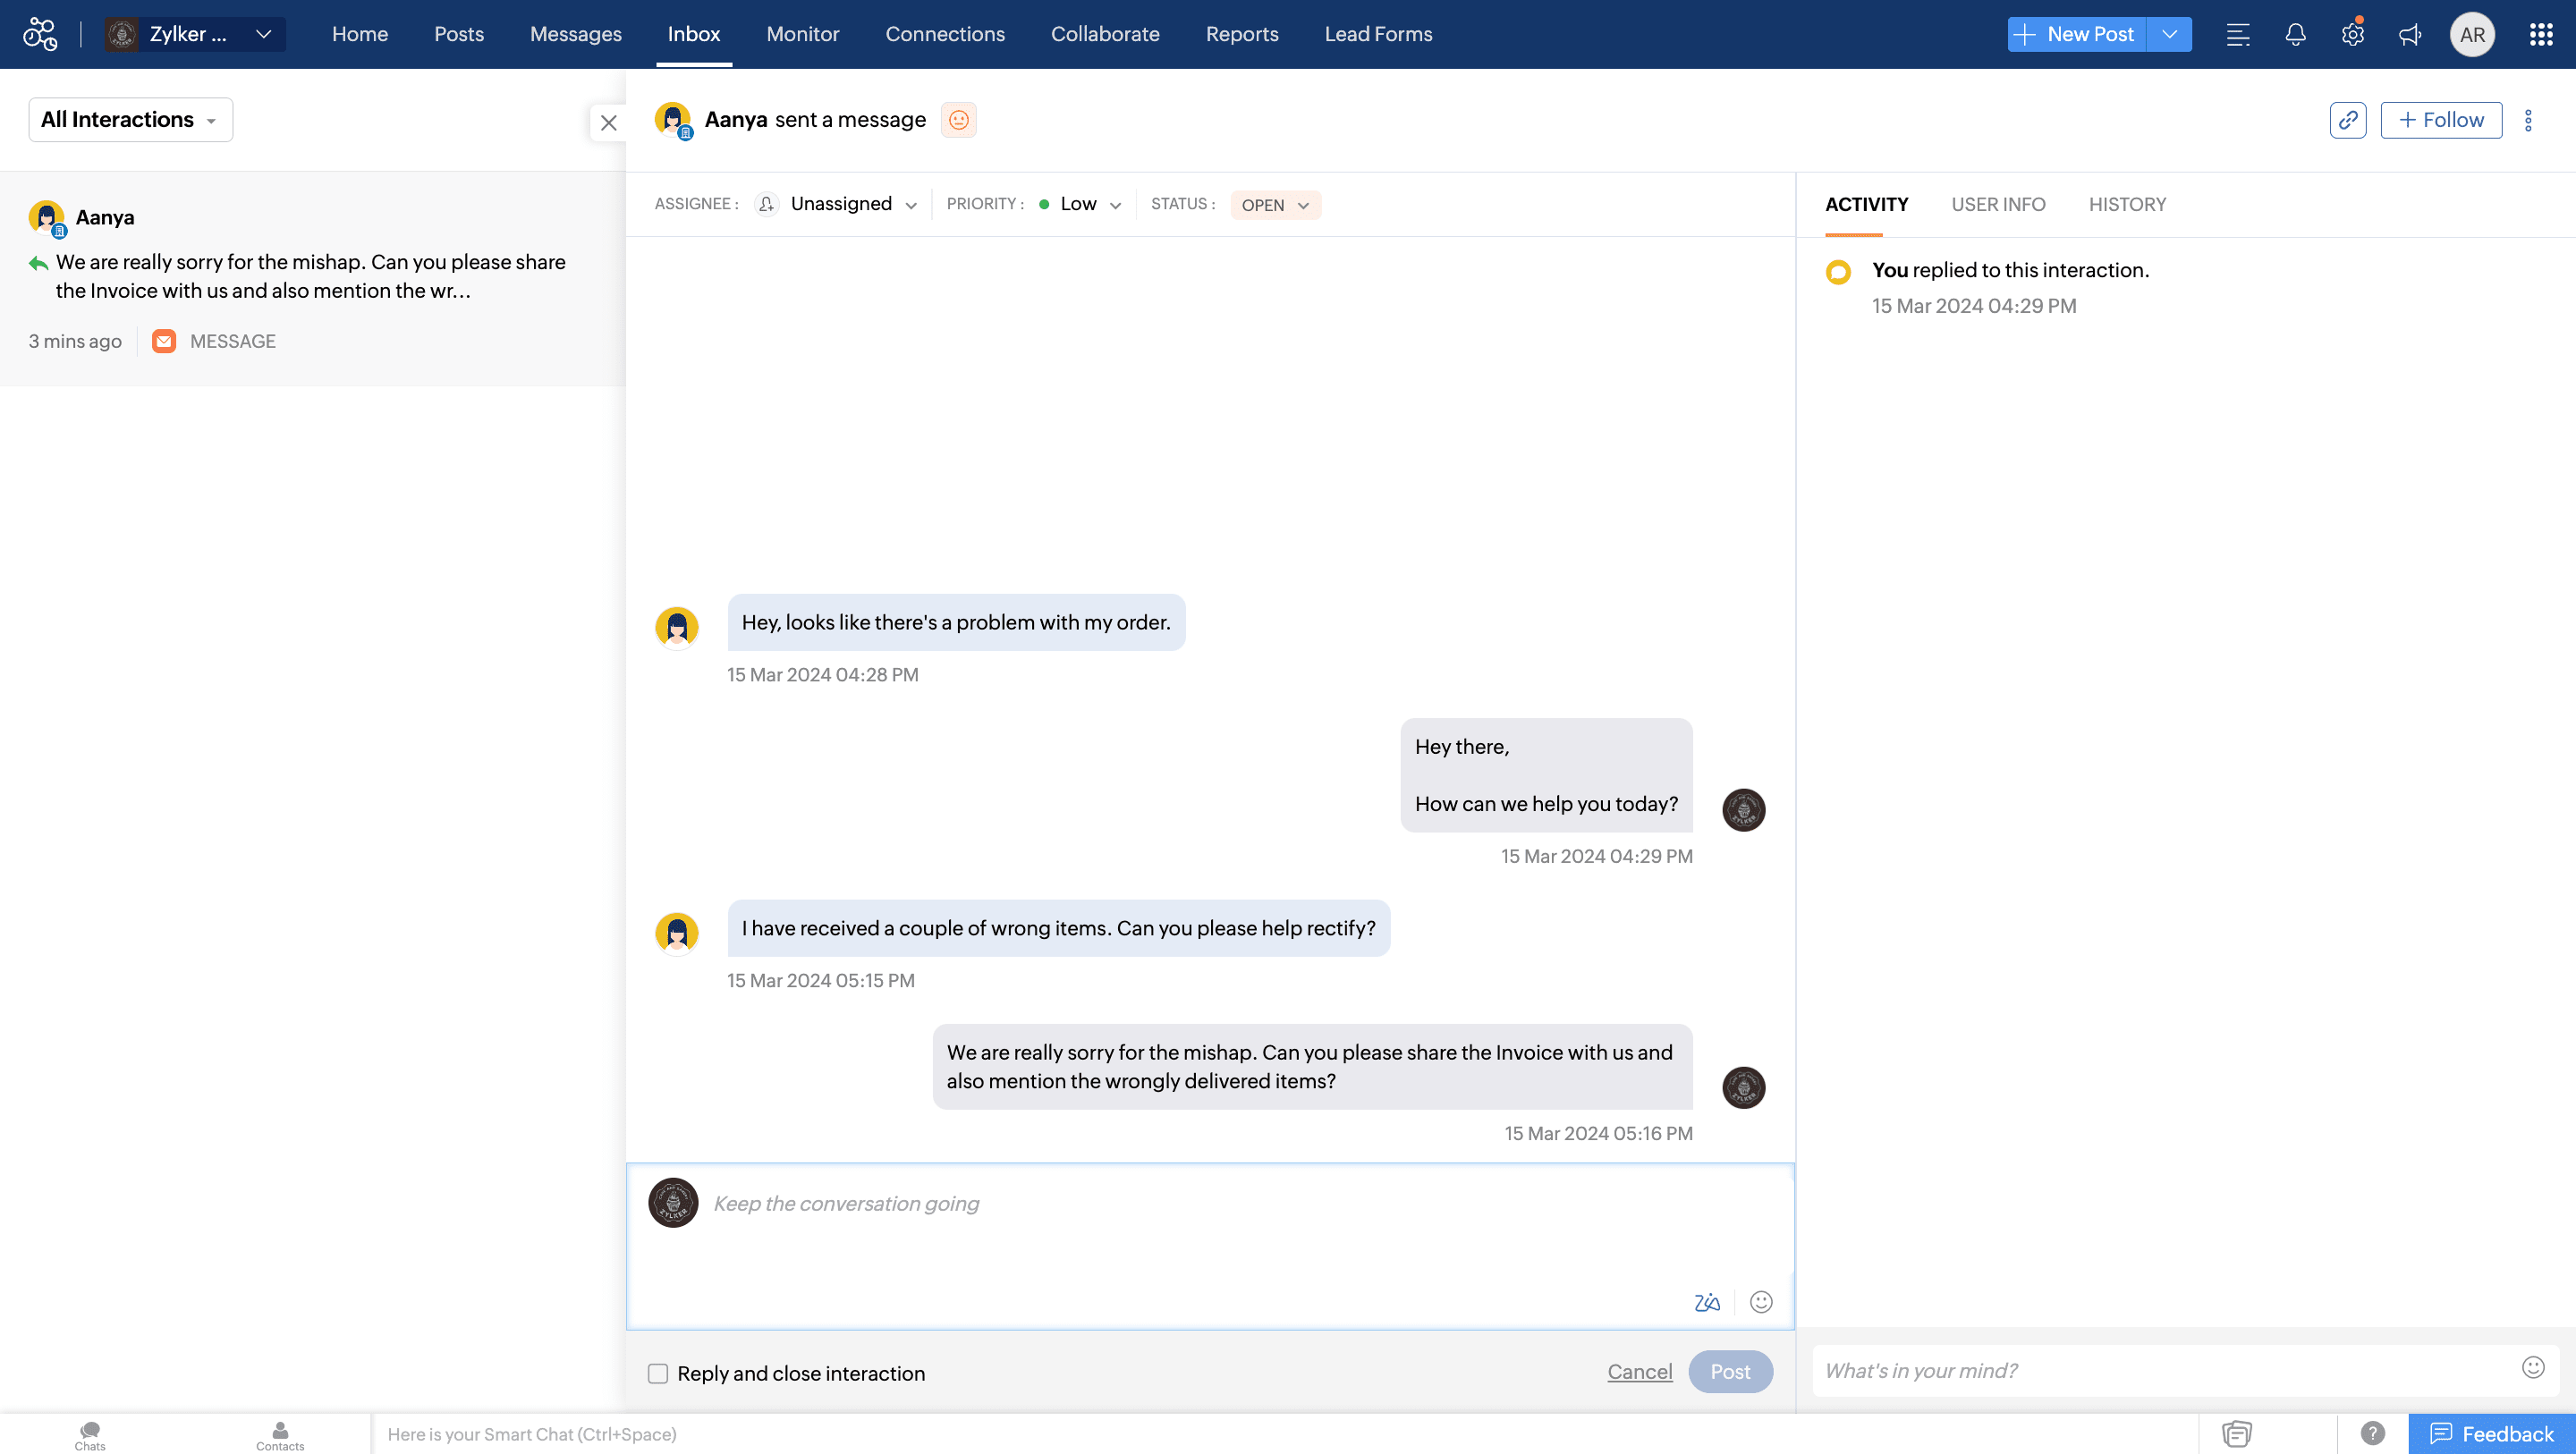Click the sentiment smiley badge near Aanya
Viewport: 2576px width, 1454px height.
pos(958,120)
